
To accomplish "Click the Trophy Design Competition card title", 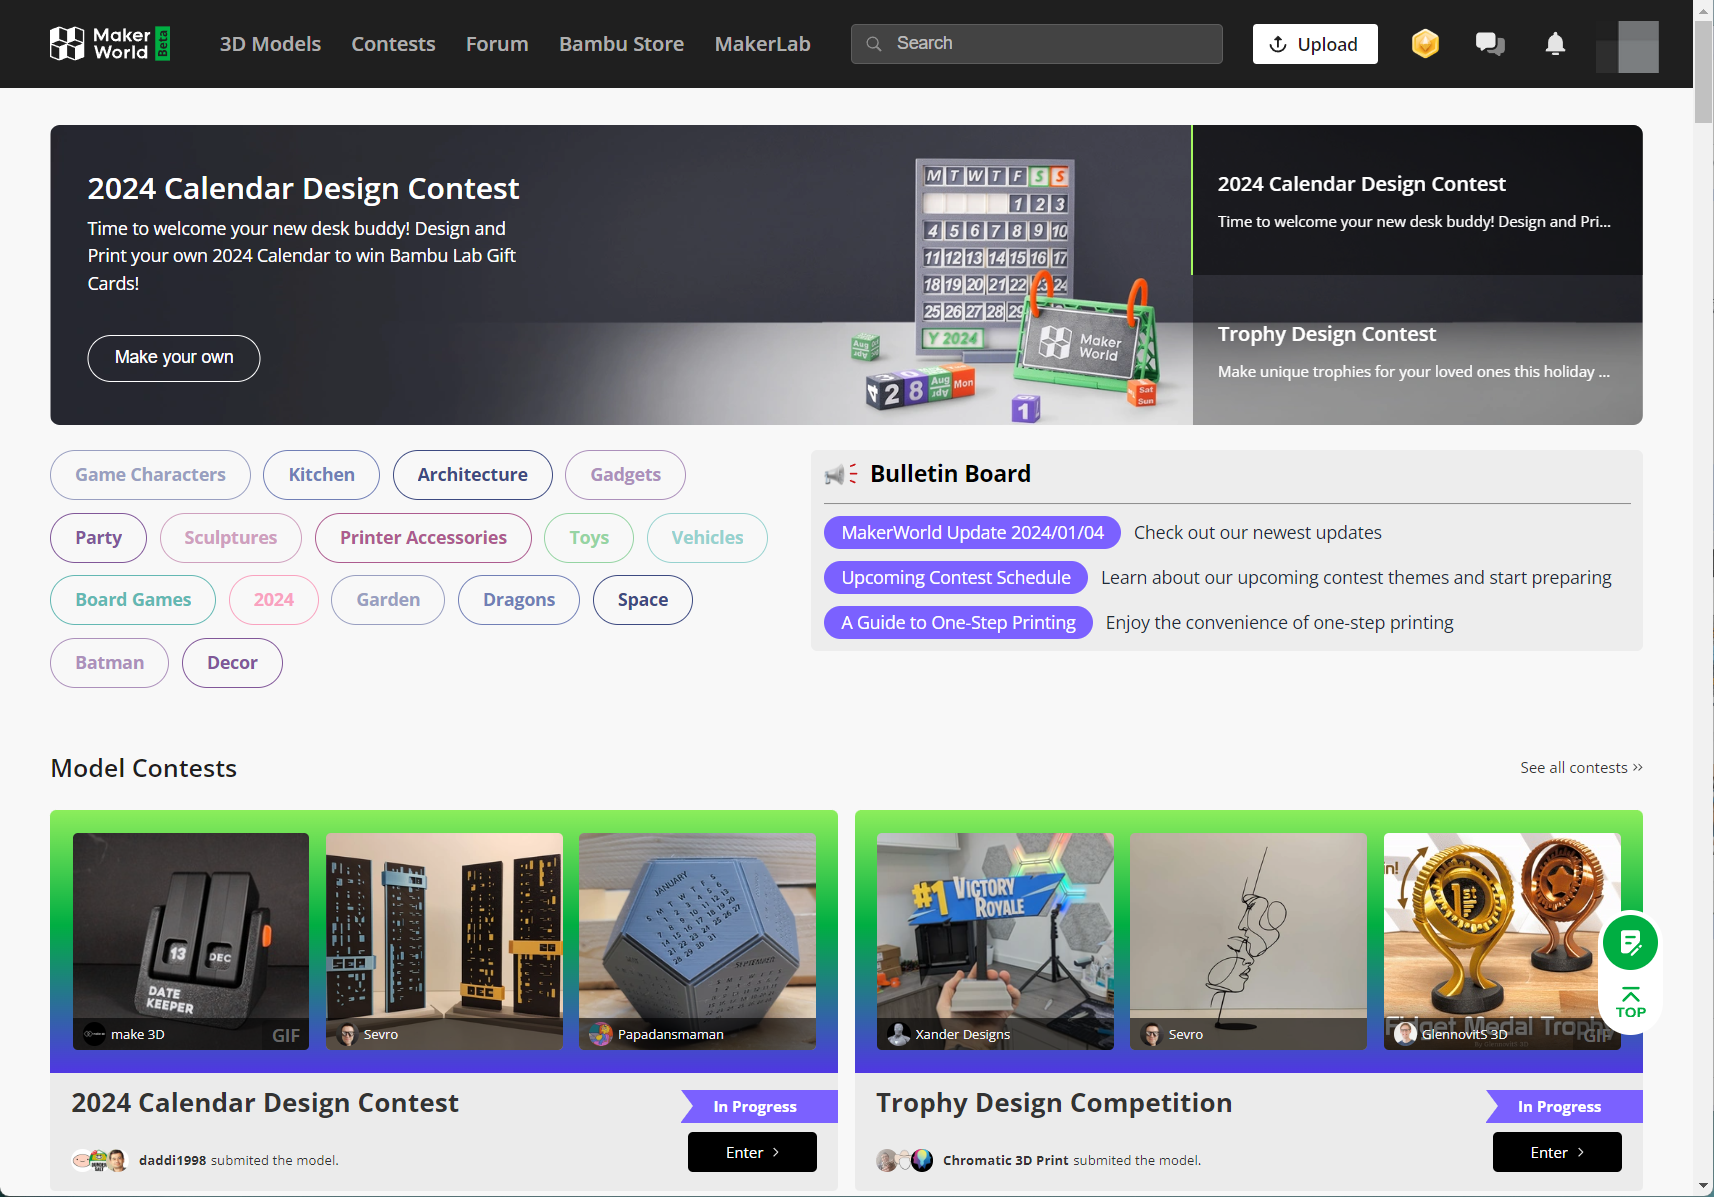I will click(1054, 1103).
